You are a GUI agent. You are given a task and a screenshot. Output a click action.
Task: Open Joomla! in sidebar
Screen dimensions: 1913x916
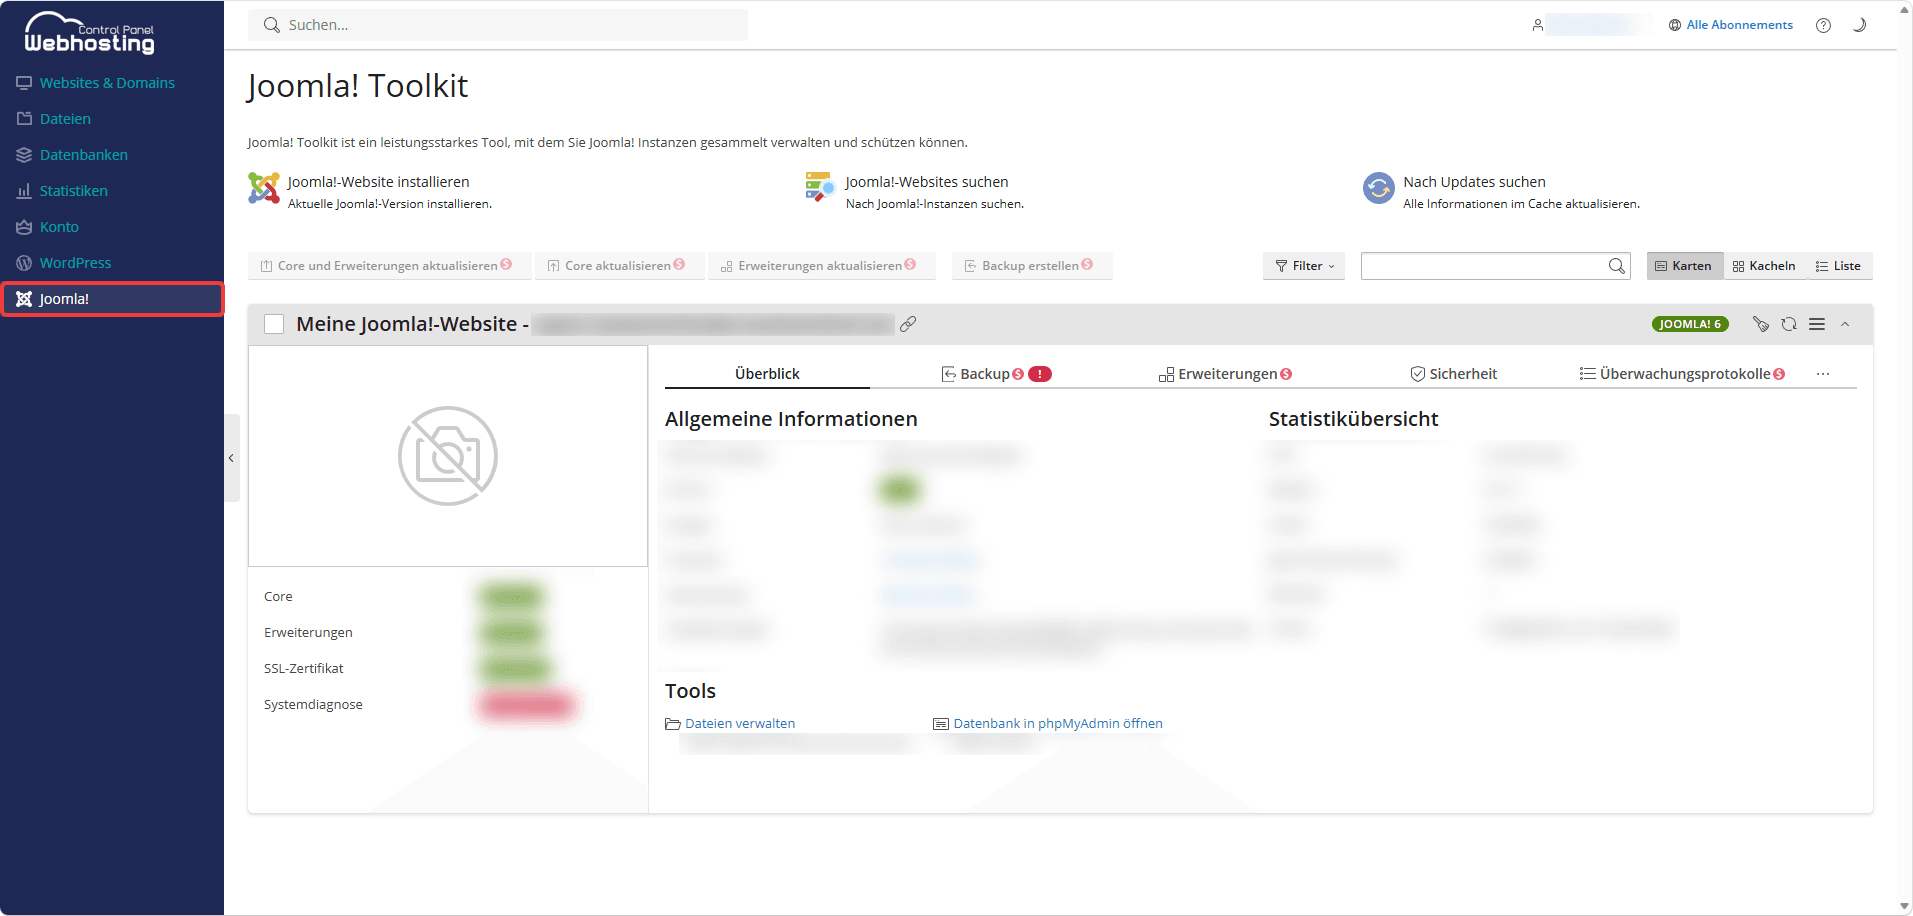coord(112,299)
